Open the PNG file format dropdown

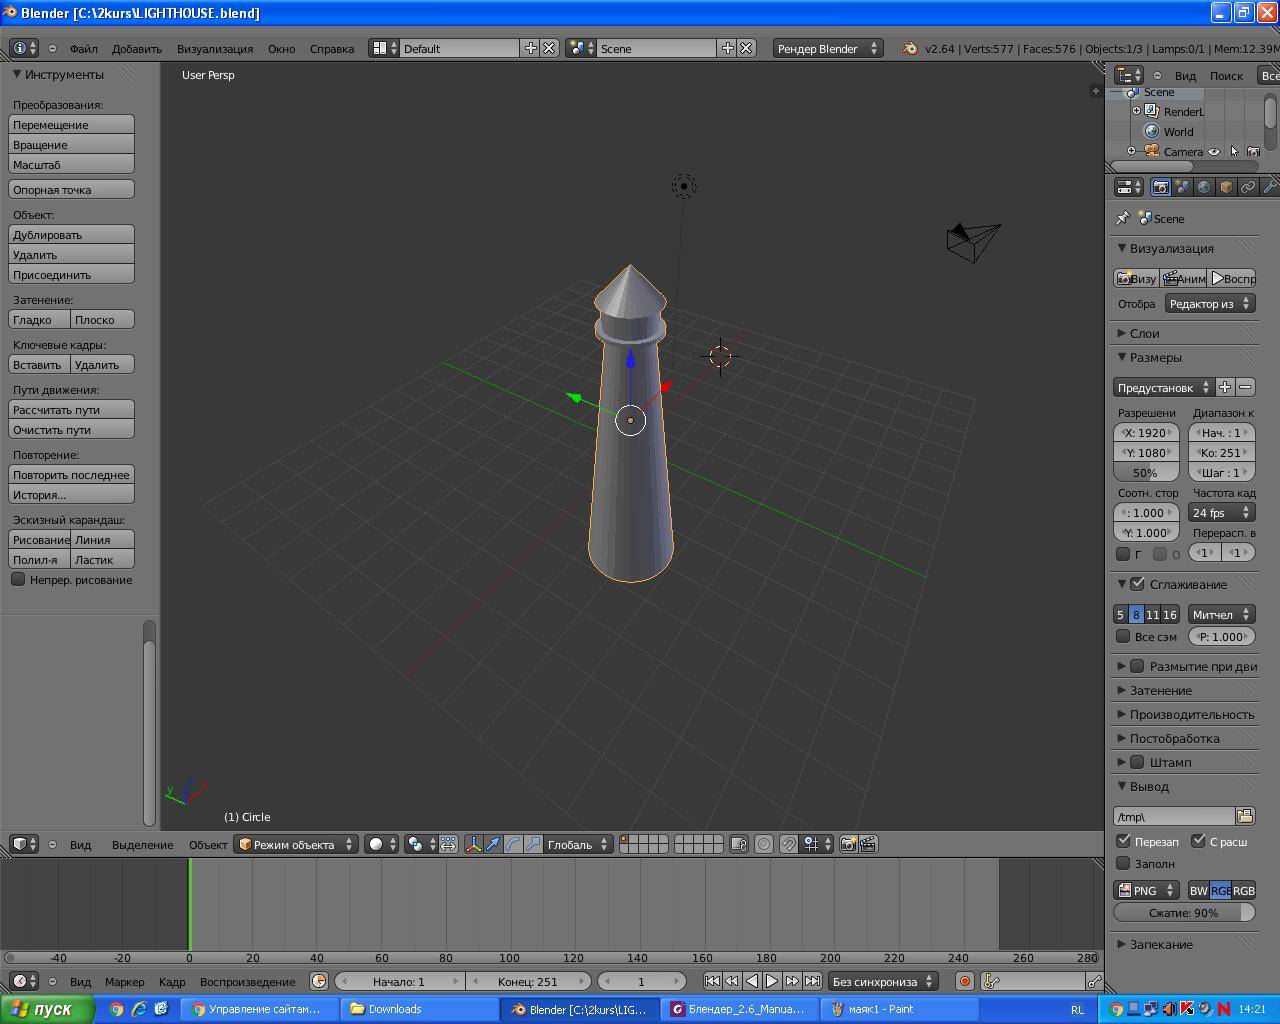(1146, 890)
